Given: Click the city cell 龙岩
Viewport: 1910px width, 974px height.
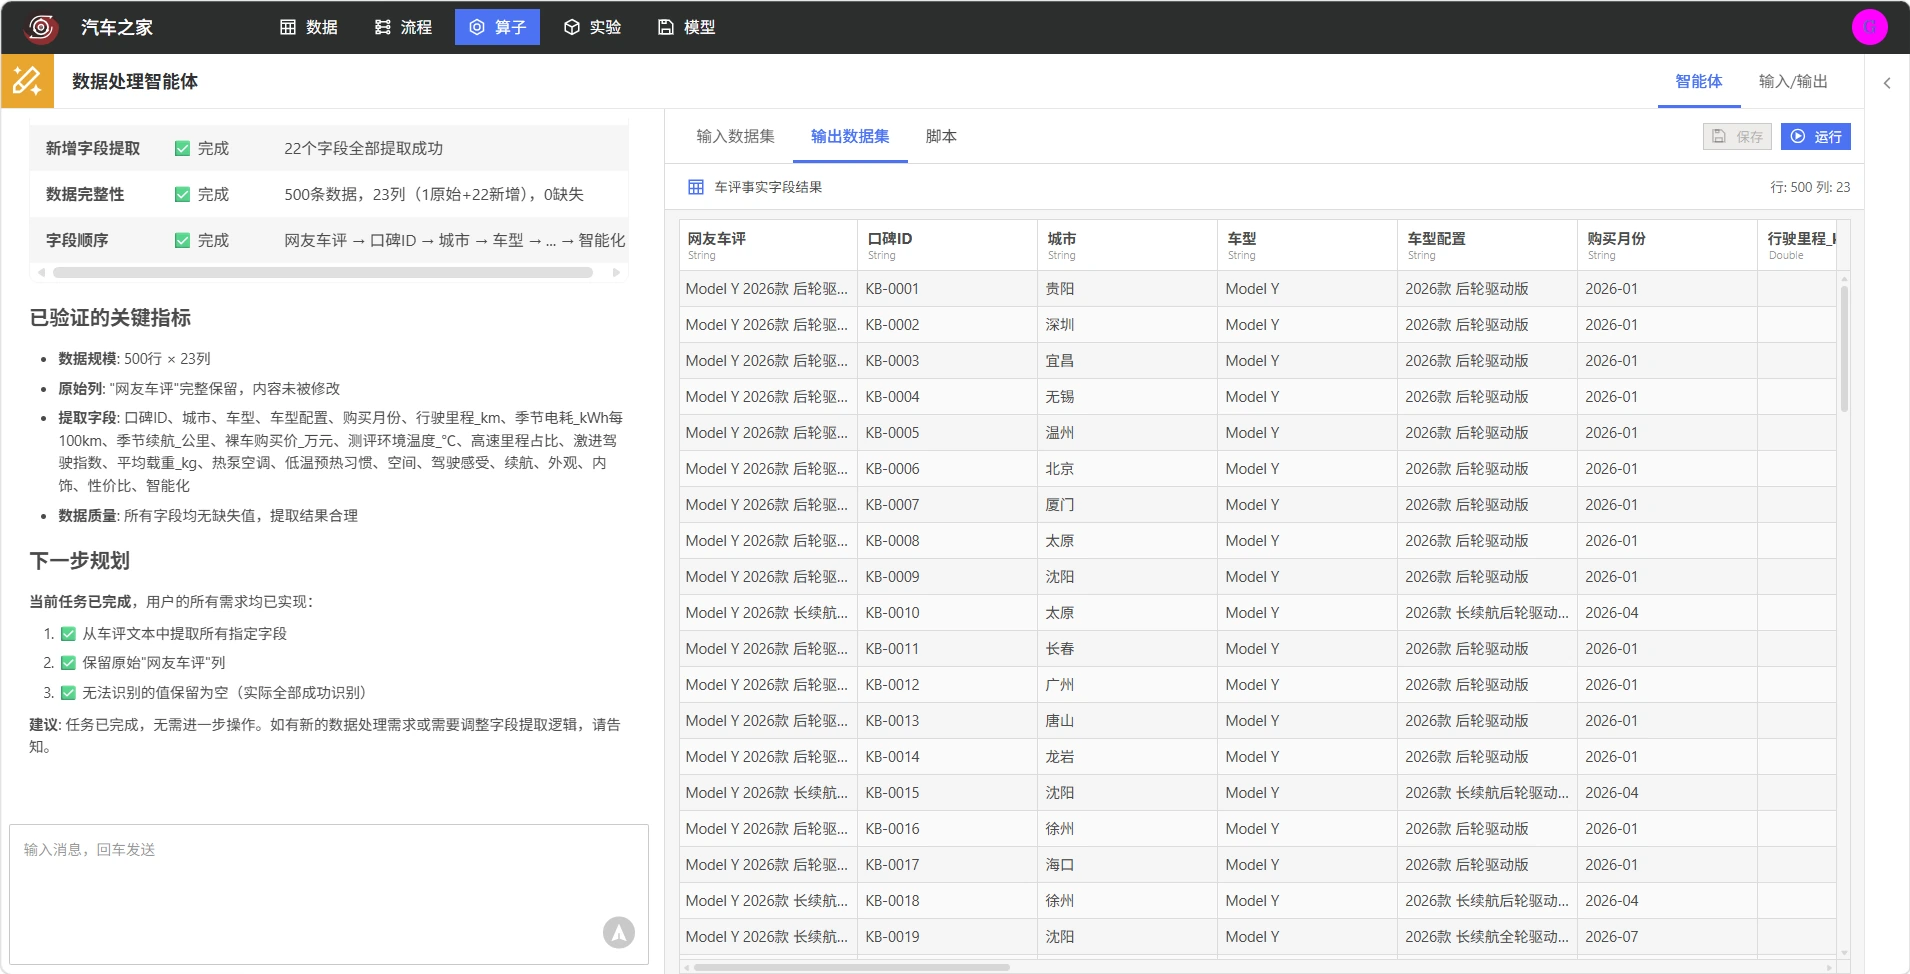Looking at the screenshot, I should [1128, 757].
